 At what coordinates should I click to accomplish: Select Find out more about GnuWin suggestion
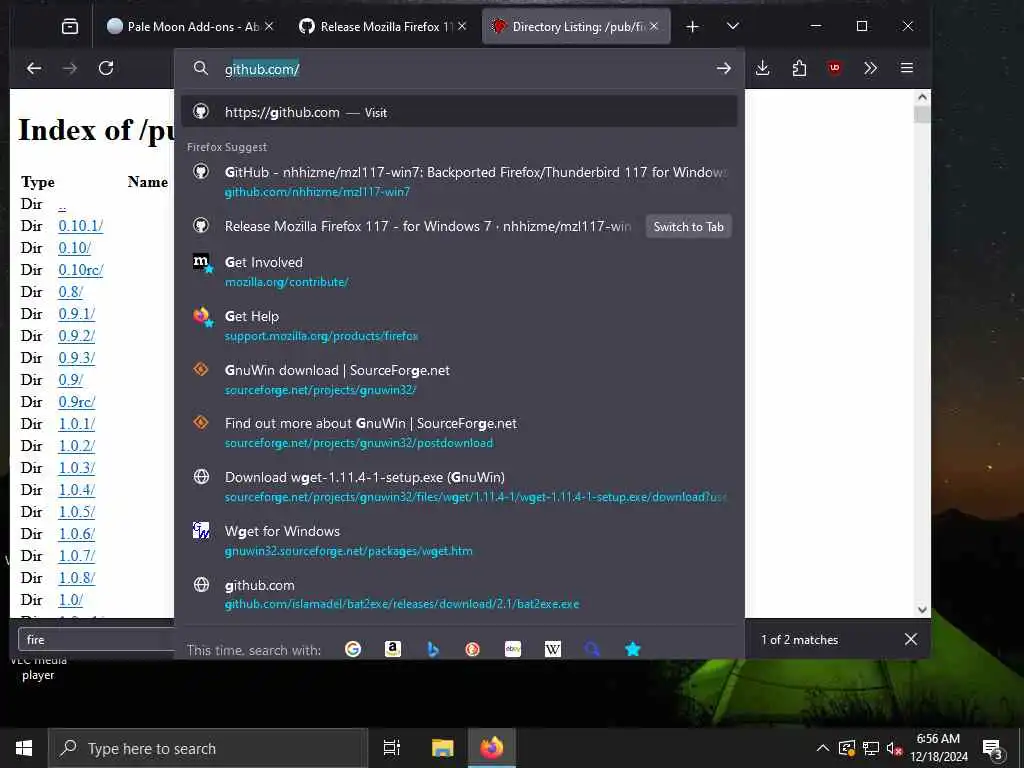pyautogui.click(x=459, y=433)
